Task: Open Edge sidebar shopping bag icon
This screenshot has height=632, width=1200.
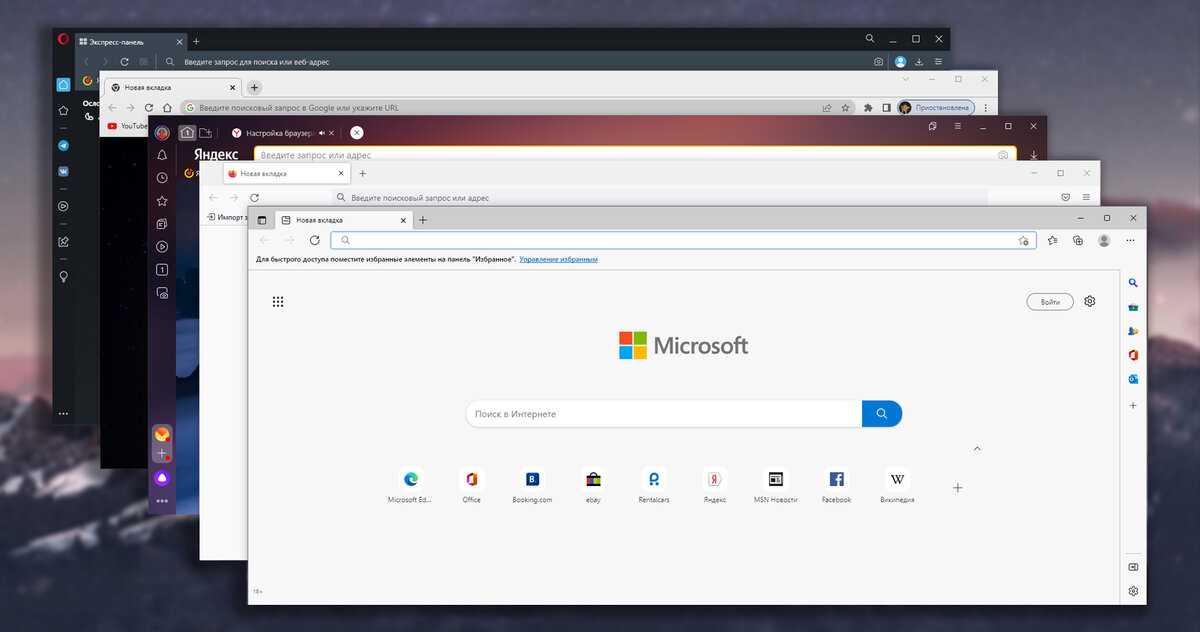Action: [1133, 307]
